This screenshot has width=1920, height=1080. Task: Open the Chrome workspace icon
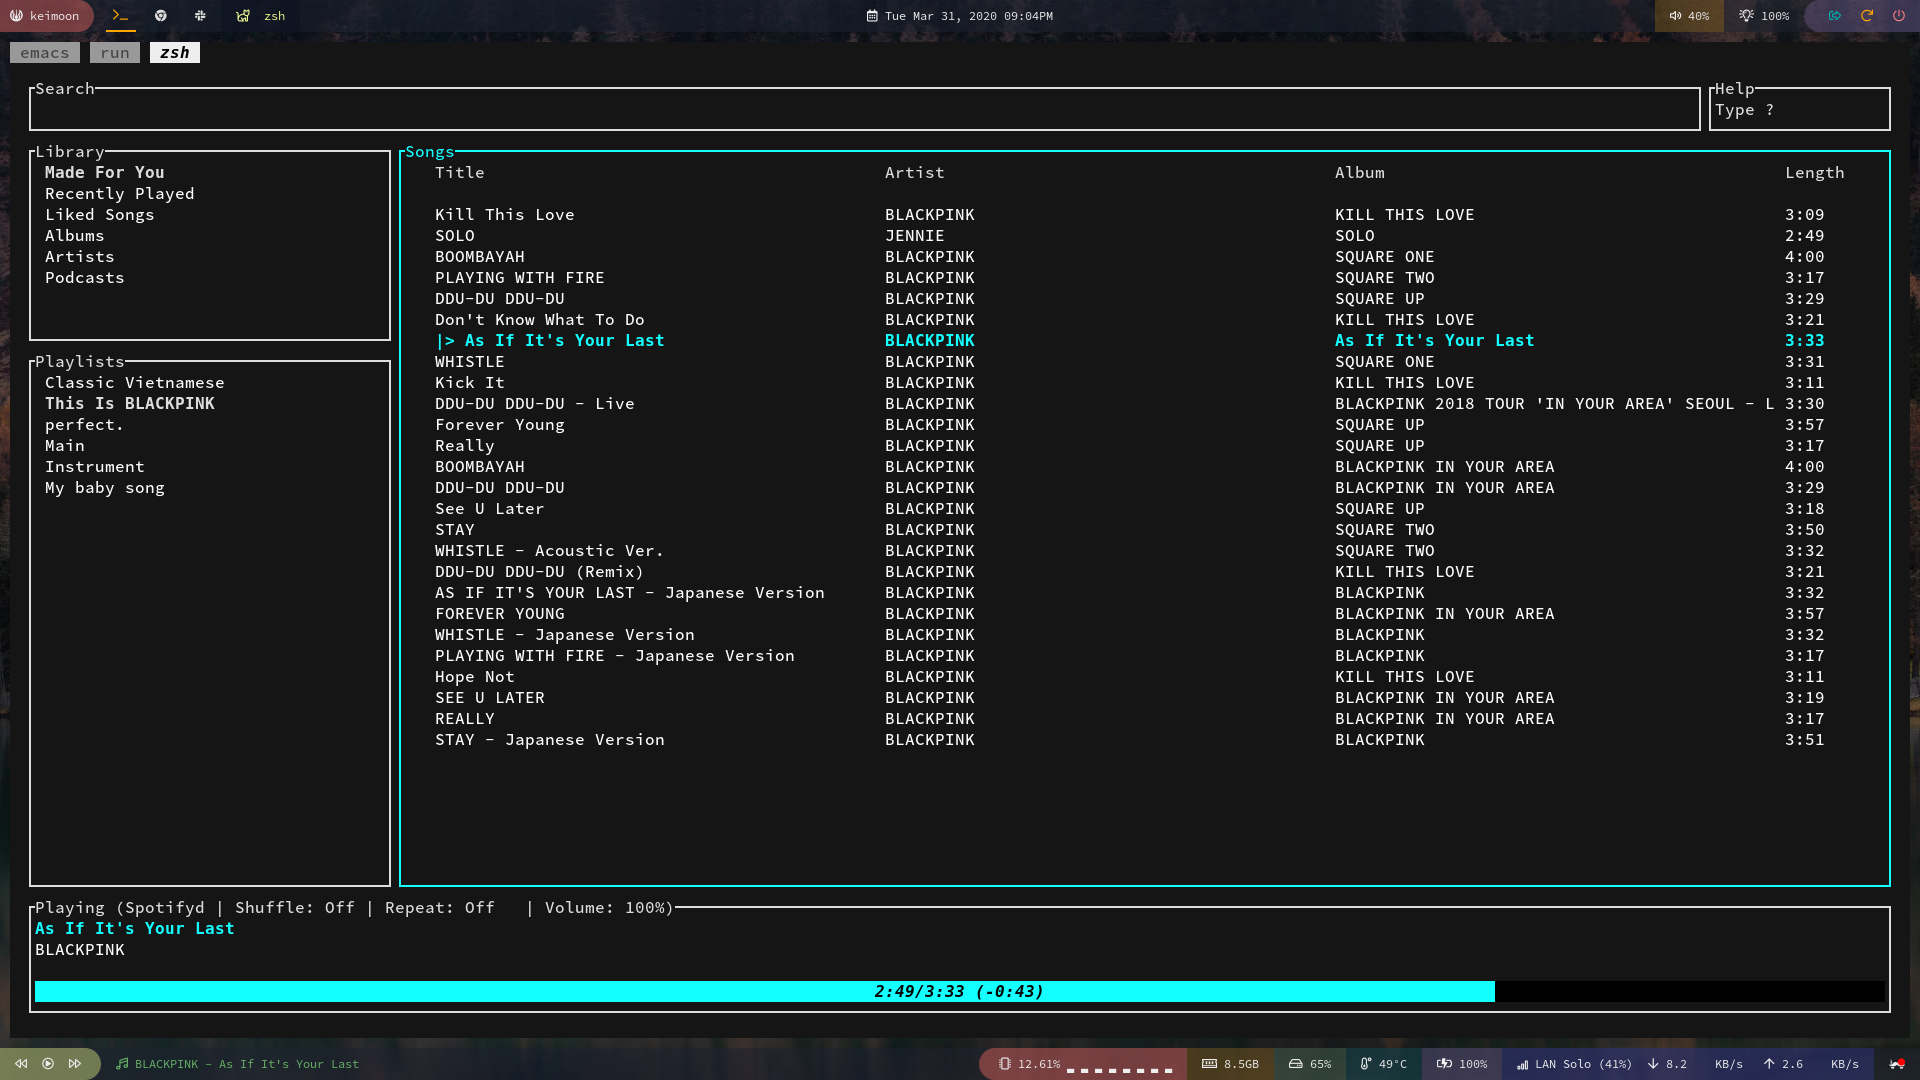tap(161, 16)
